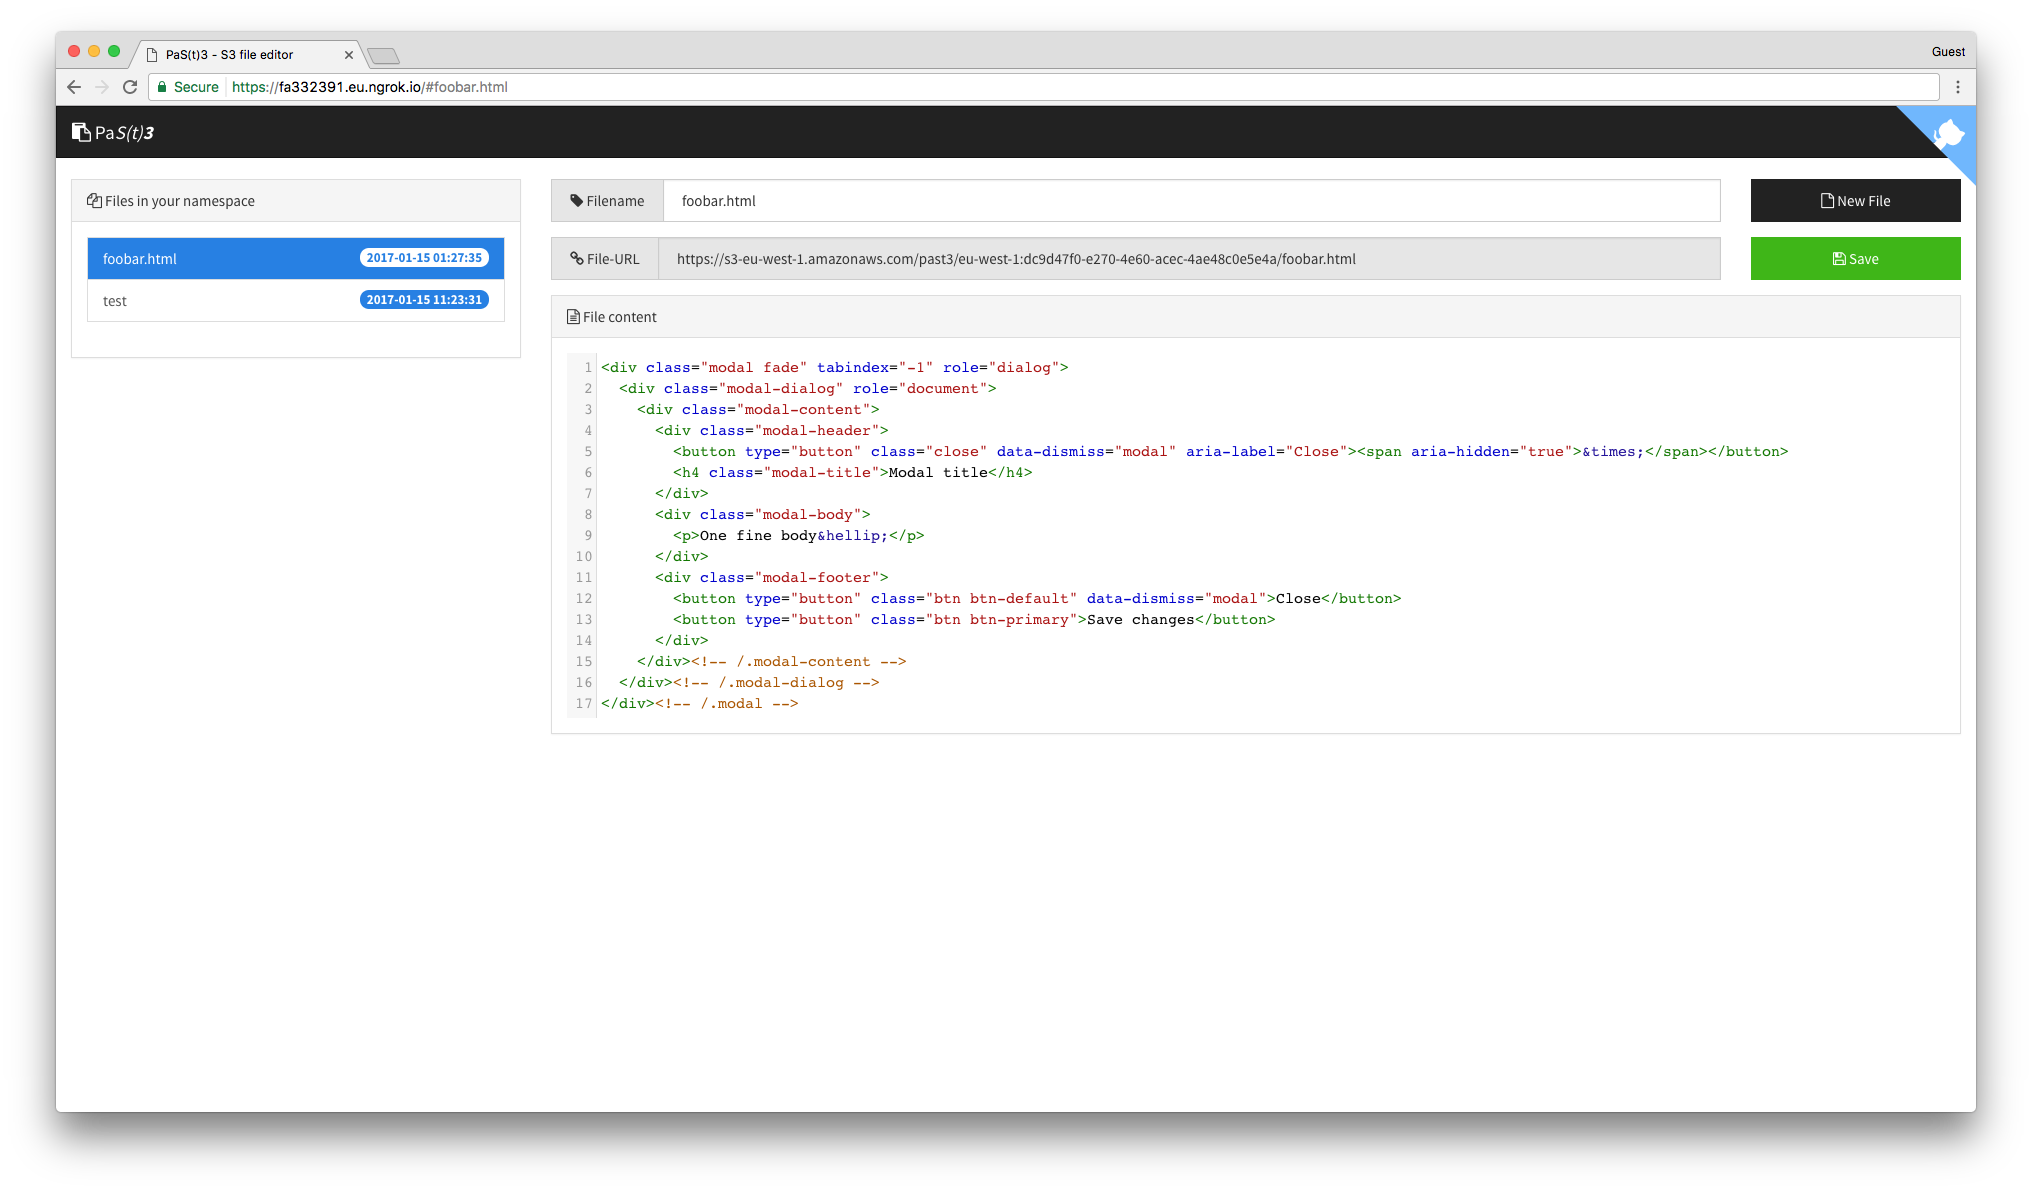Image resolution: width=2032 pixels, height=1192 pixels.
Task: Click the filename tag icon
Action: [579, 200]
